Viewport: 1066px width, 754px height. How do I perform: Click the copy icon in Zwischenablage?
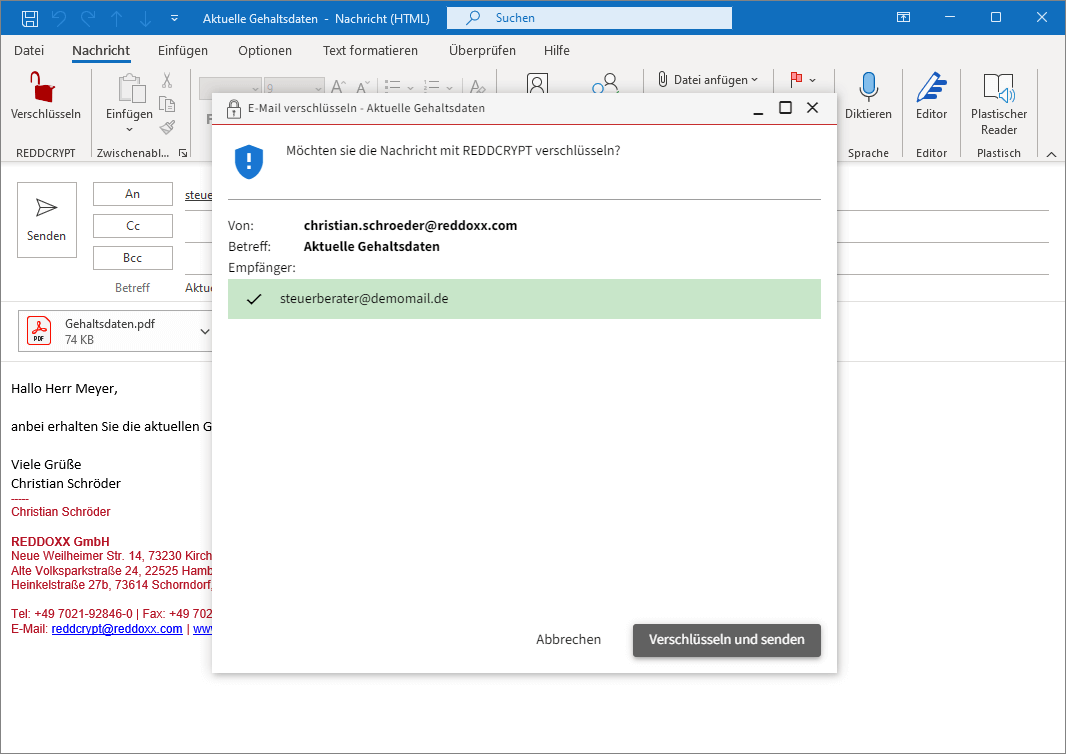click(x=167, y=103)
